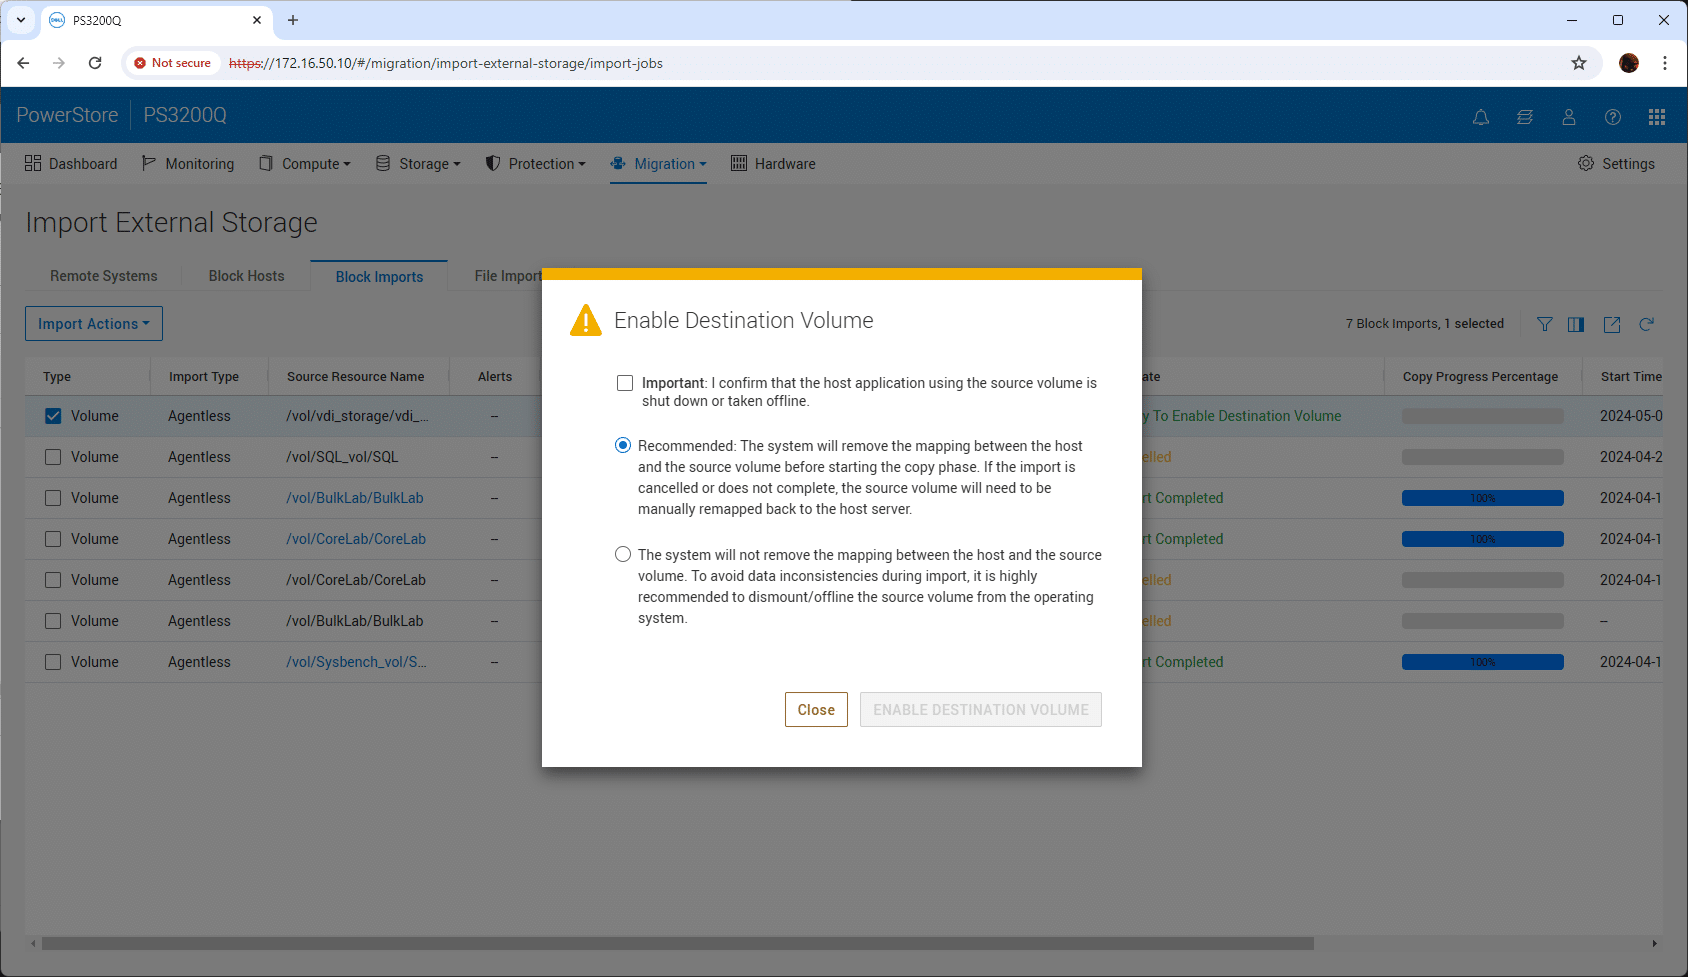Screen dimensions: 1688x977
Task: Open the Dashboard page
Action: point(71,163)
